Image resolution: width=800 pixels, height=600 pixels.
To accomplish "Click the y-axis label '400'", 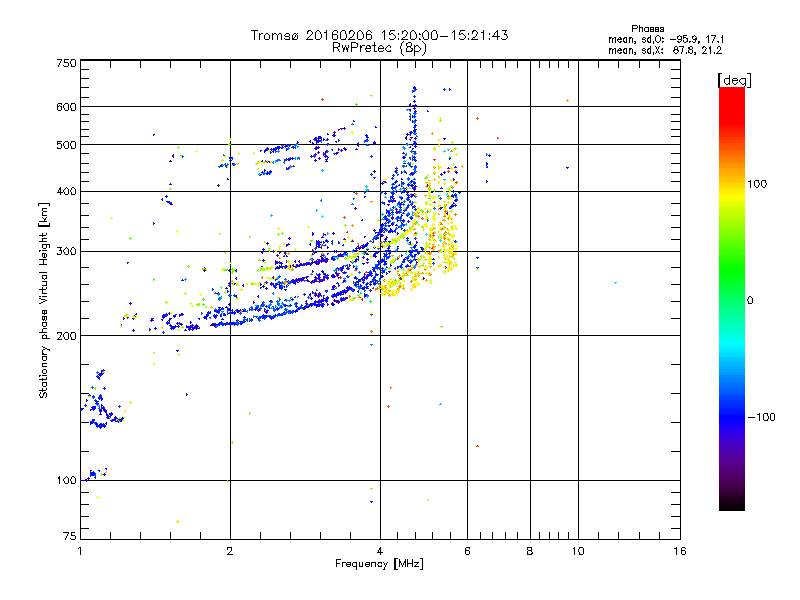I will [66, 192].
